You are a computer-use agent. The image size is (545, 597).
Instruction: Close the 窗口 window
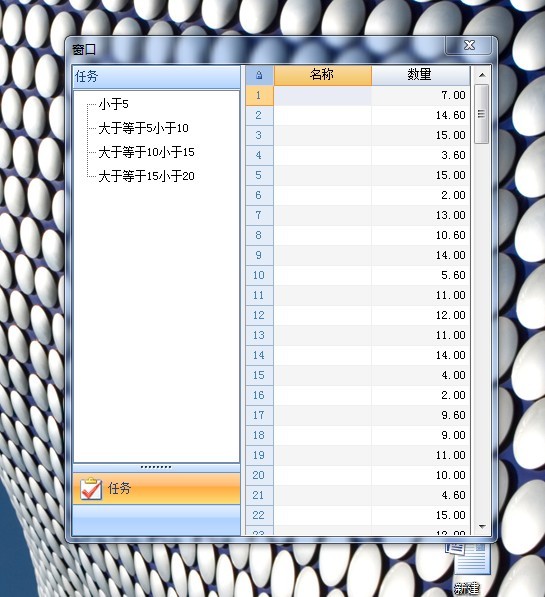469,45
